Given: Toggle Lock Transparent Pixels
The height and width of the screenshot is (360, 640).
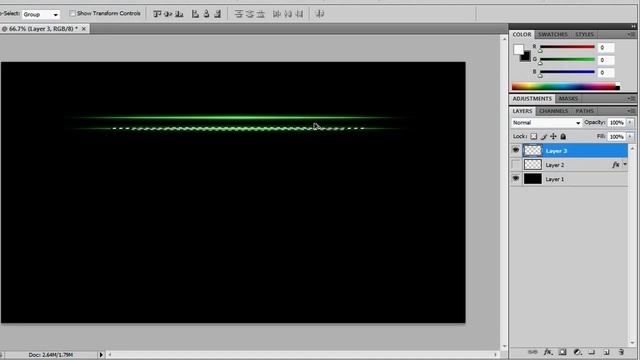Looking at the screenshot, I should pos(533,136).
